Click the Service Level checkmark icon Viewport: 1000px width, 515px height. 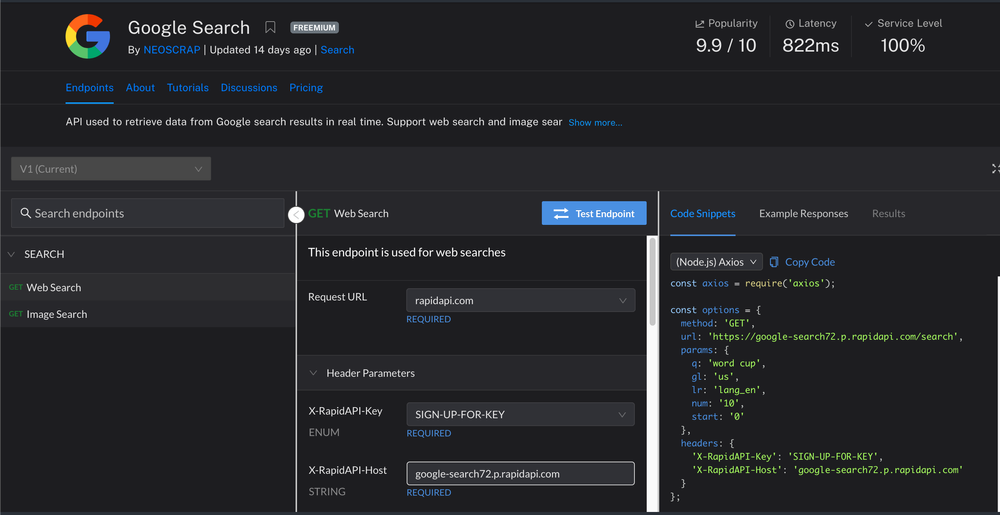click(x=869, y=23)
